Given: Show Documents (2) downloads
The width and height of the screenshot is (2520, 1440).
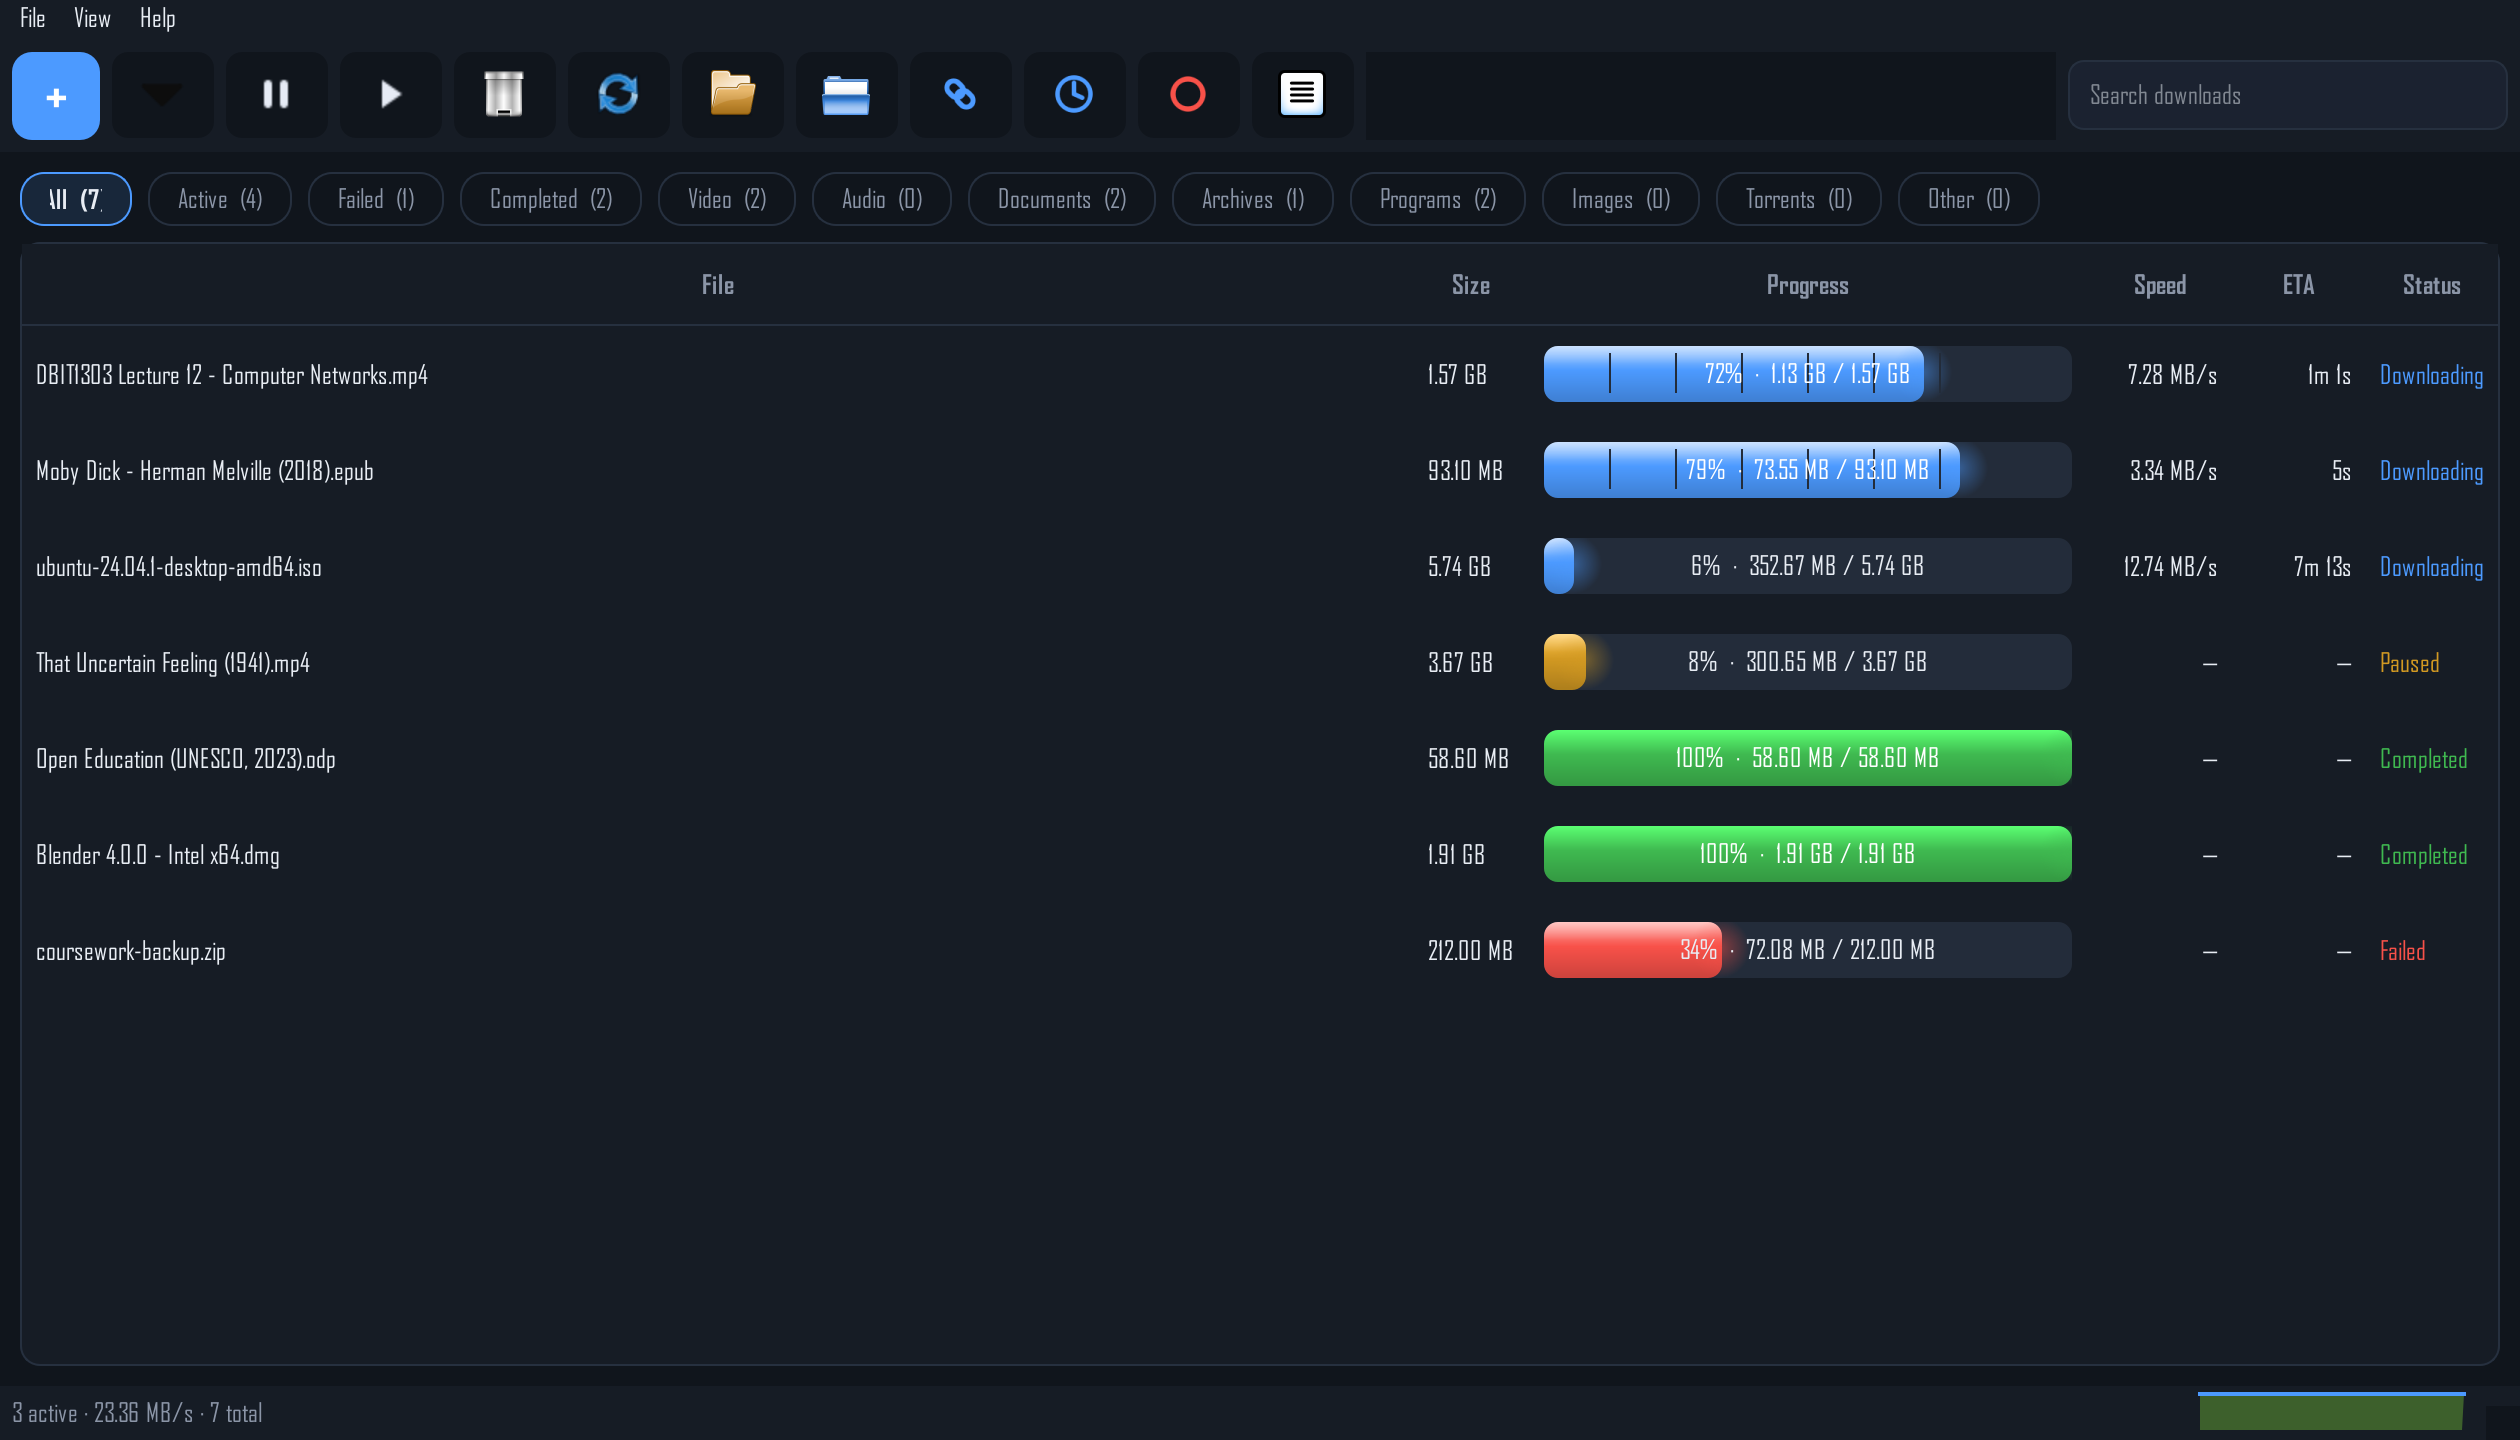Looking at the screenshot, I should coord(1062,199).
